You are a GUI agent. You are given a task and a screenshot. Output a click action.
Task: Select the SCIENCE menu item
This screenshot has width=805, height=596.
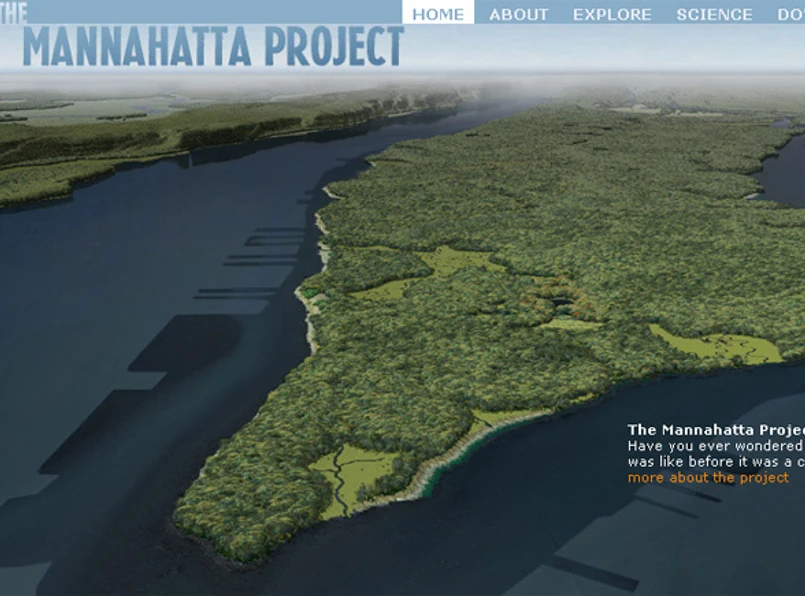[714, 14]
